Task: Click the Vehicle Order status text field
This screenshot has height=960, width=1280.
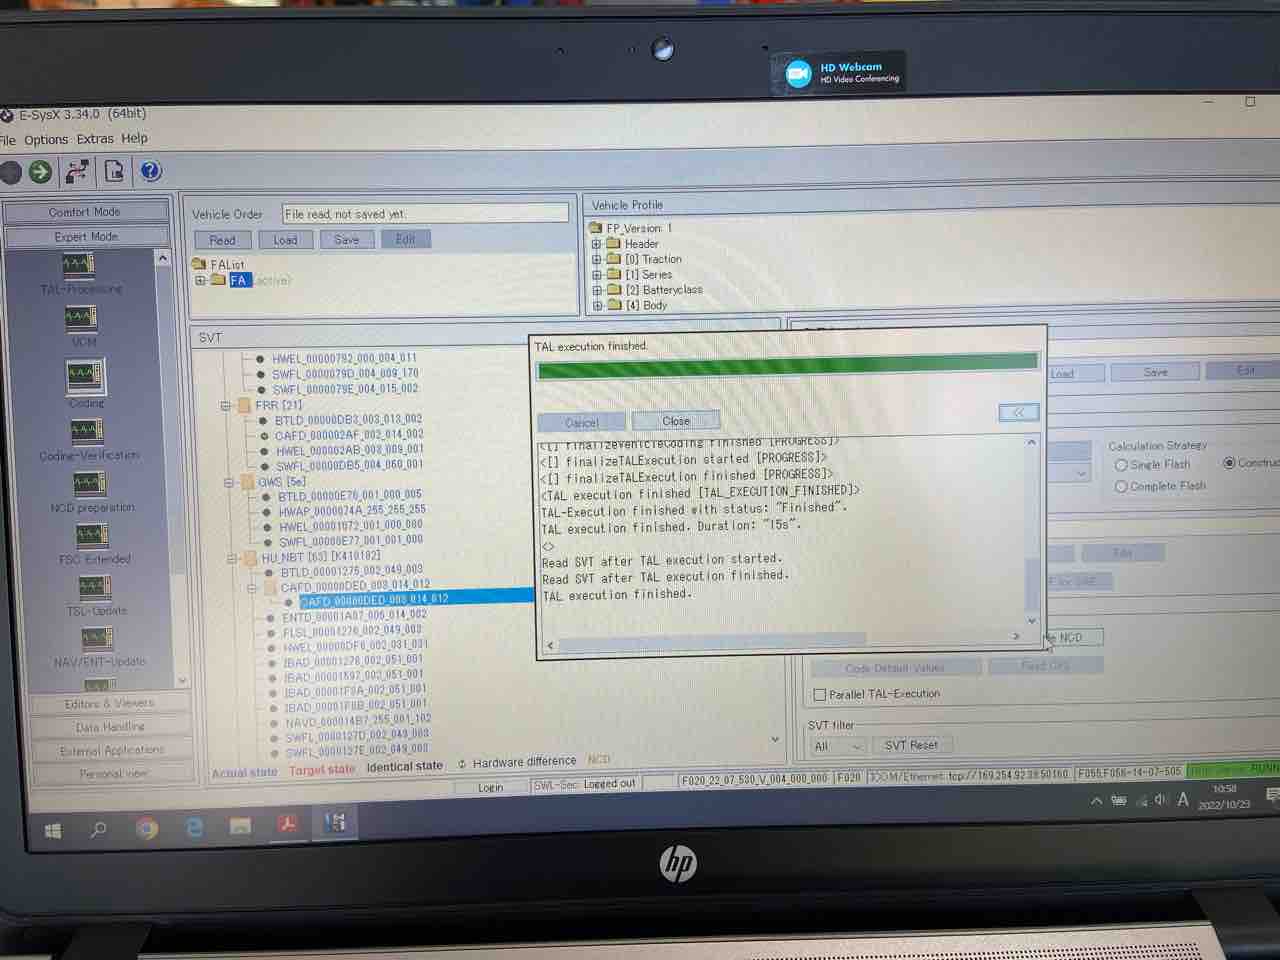Action: 424,214
